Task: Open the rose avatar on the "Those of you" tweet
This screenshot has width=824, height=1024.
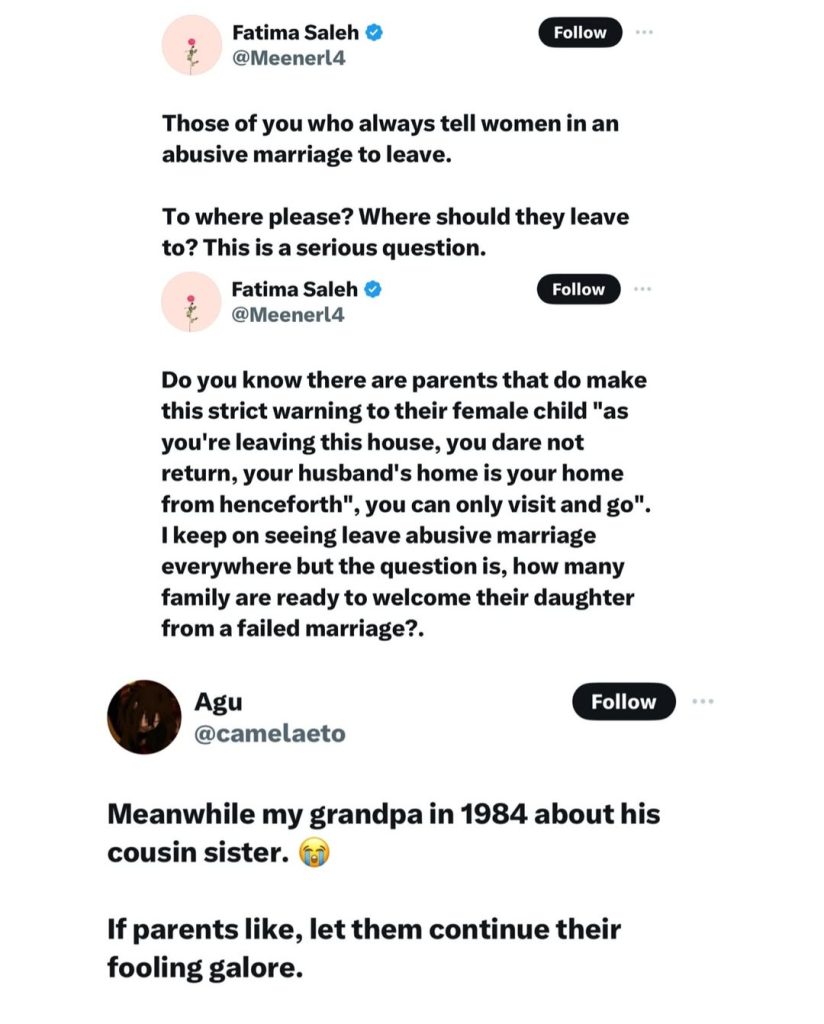Action: click(191, 46)
